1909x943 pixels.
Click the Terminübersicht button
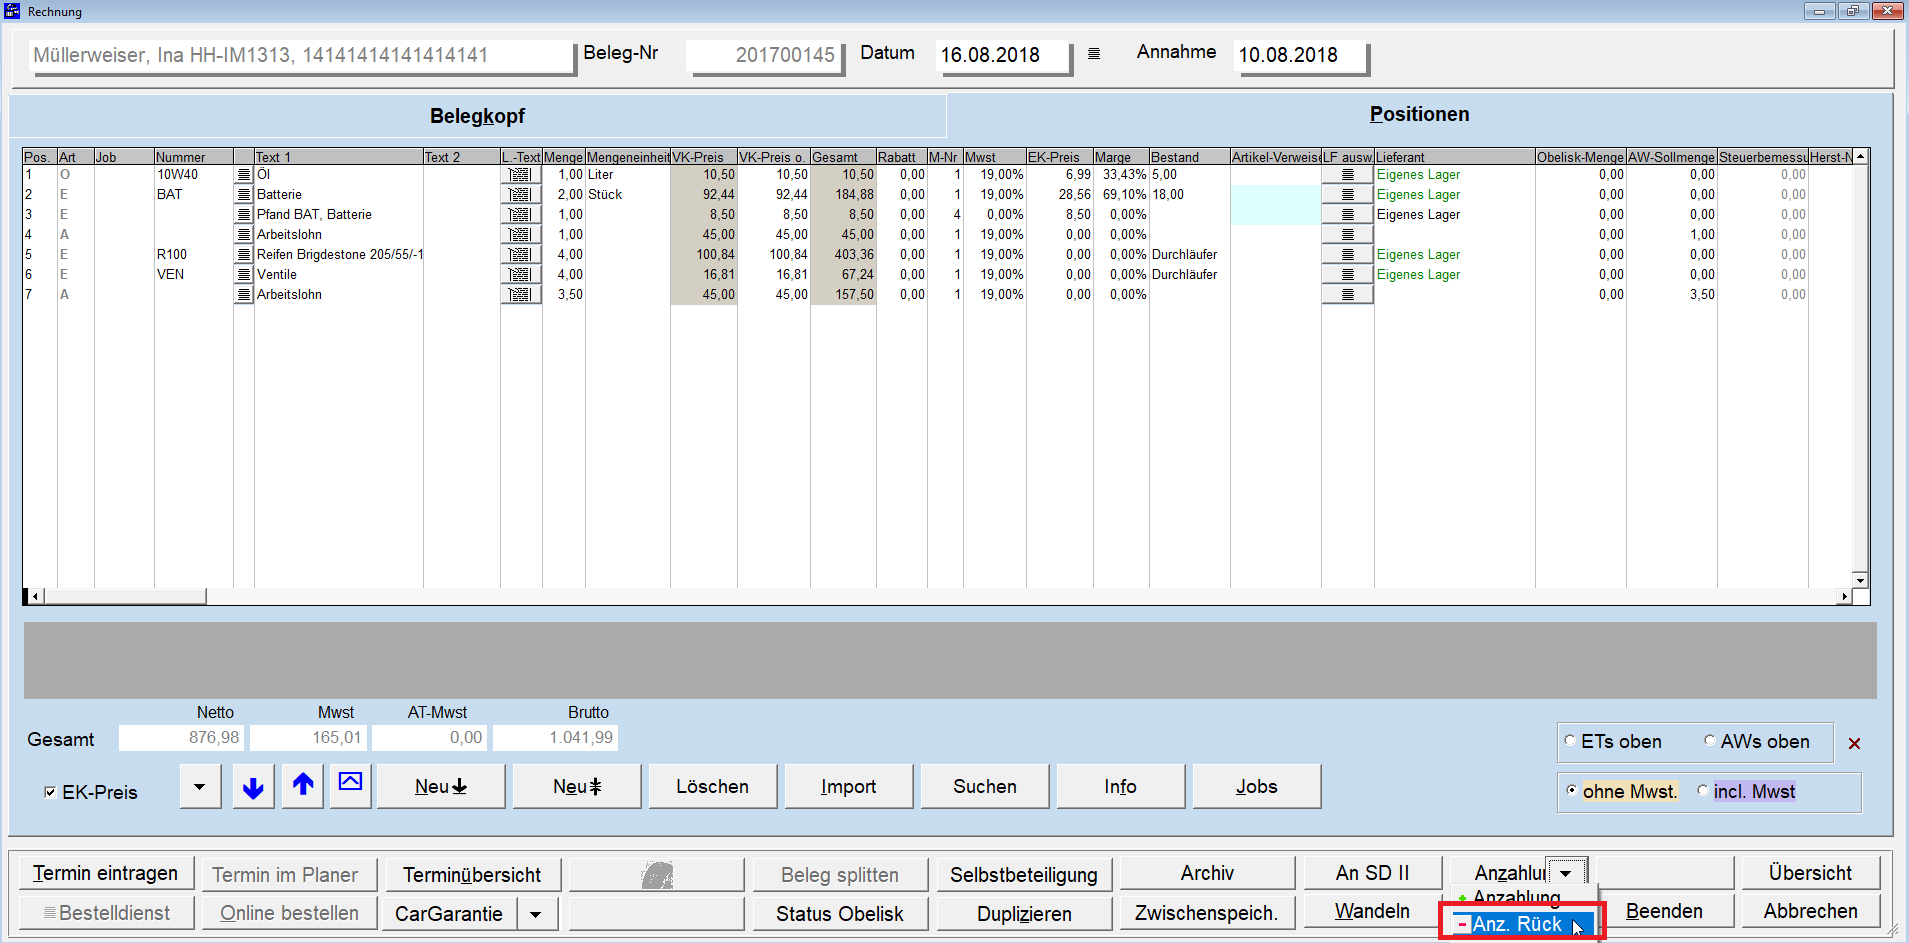point(472,875)
